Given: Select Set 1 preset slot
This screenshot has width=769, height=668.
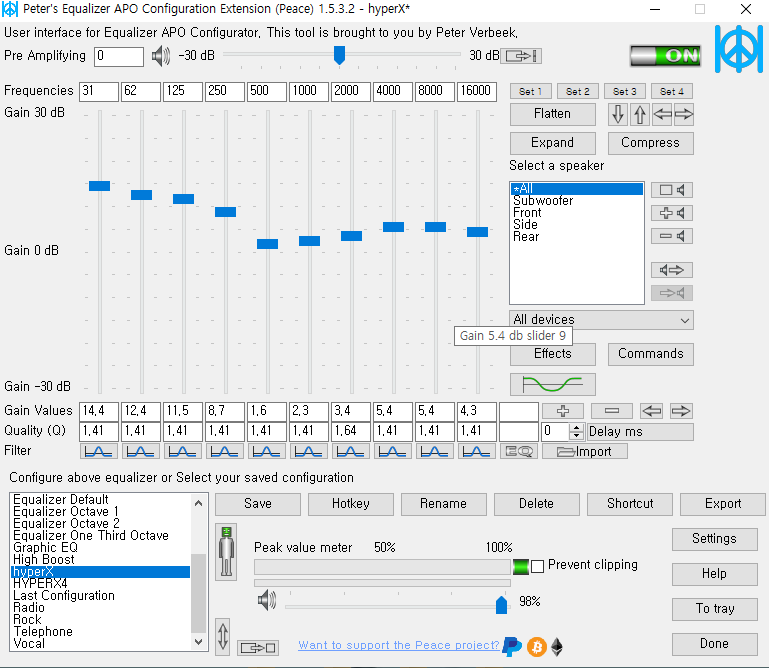Looking at the screenshot, I should (x=530, y=91).
